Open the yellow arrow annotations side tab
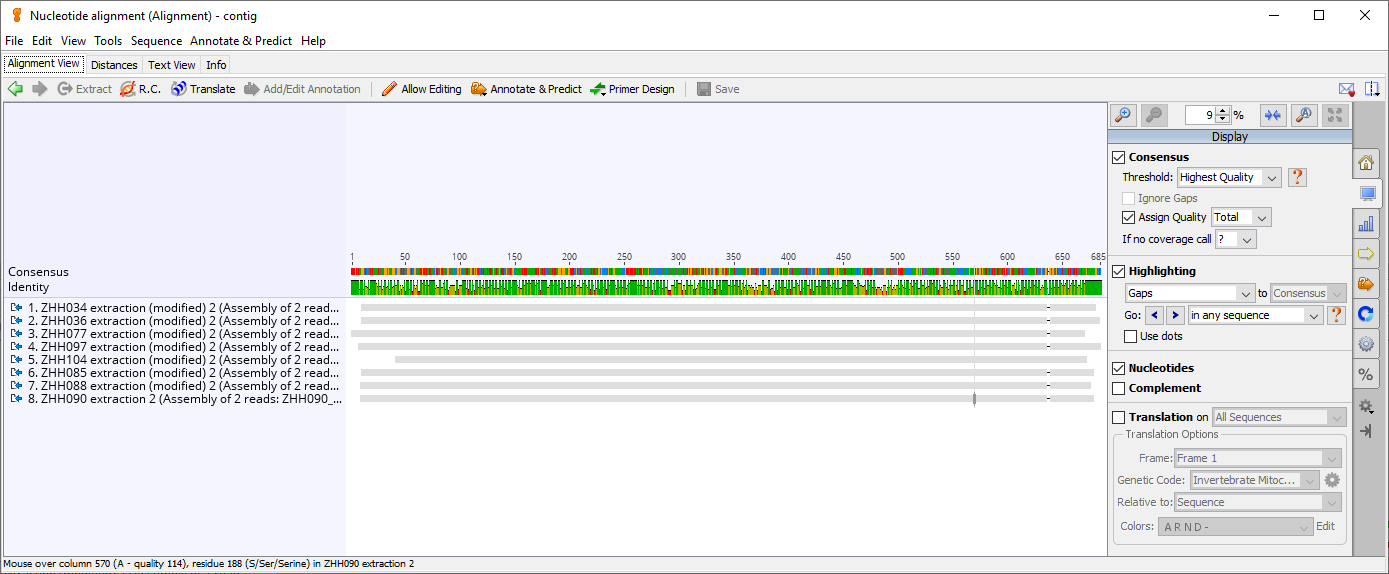The image size is (1389, 574). 1366,254
